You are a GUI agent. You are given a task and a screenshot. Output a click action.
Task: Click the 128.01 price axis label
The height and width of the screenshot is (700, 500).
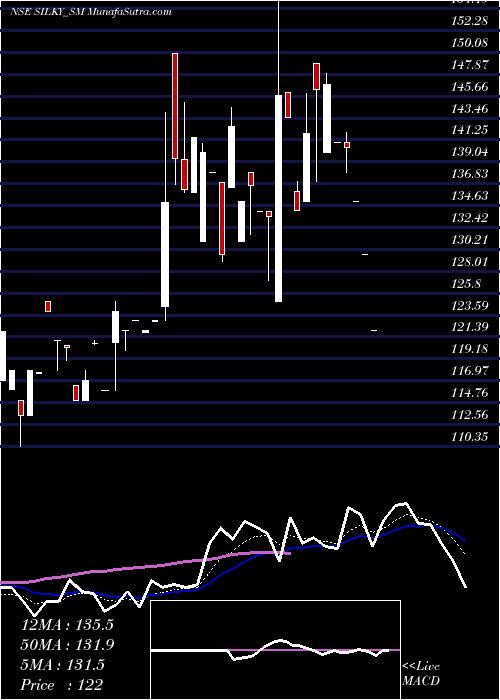tap(471, 262)
